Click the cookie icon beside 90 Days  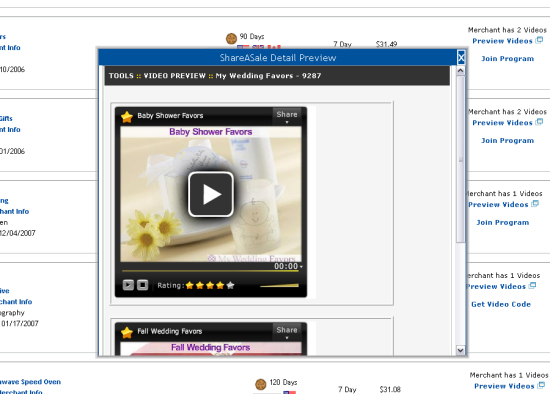[x=231, y=38]
